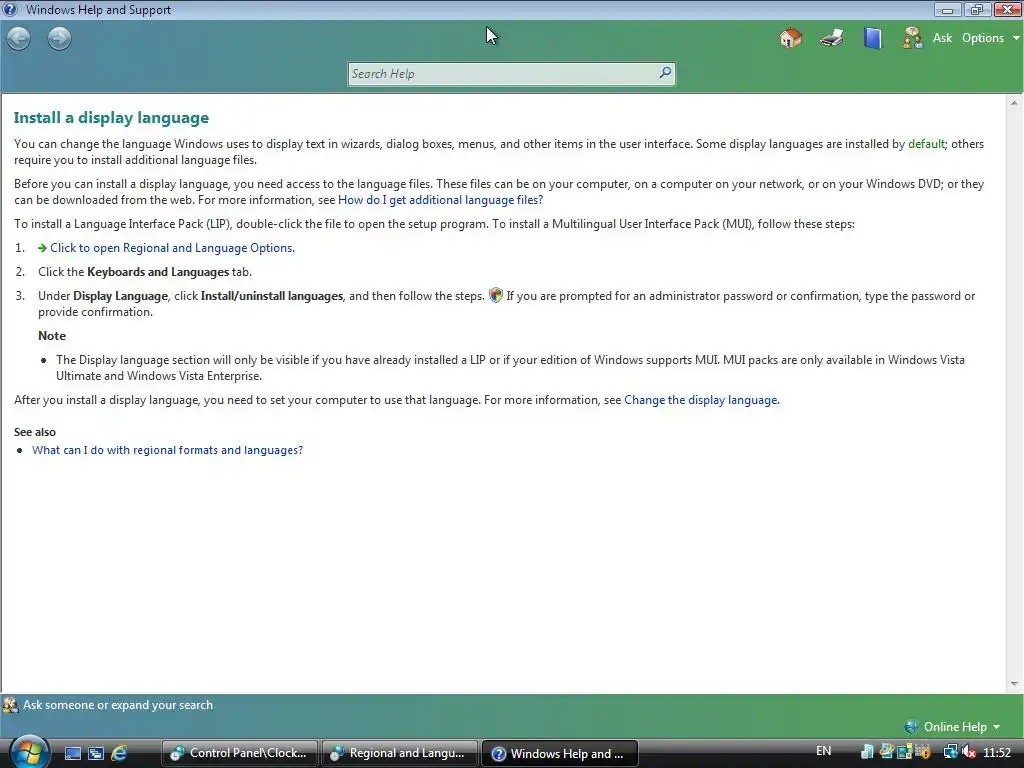The height and width of the screenshot is (768, 1024).
Task: Click the security shield icon in step 3
Action: 496,295
